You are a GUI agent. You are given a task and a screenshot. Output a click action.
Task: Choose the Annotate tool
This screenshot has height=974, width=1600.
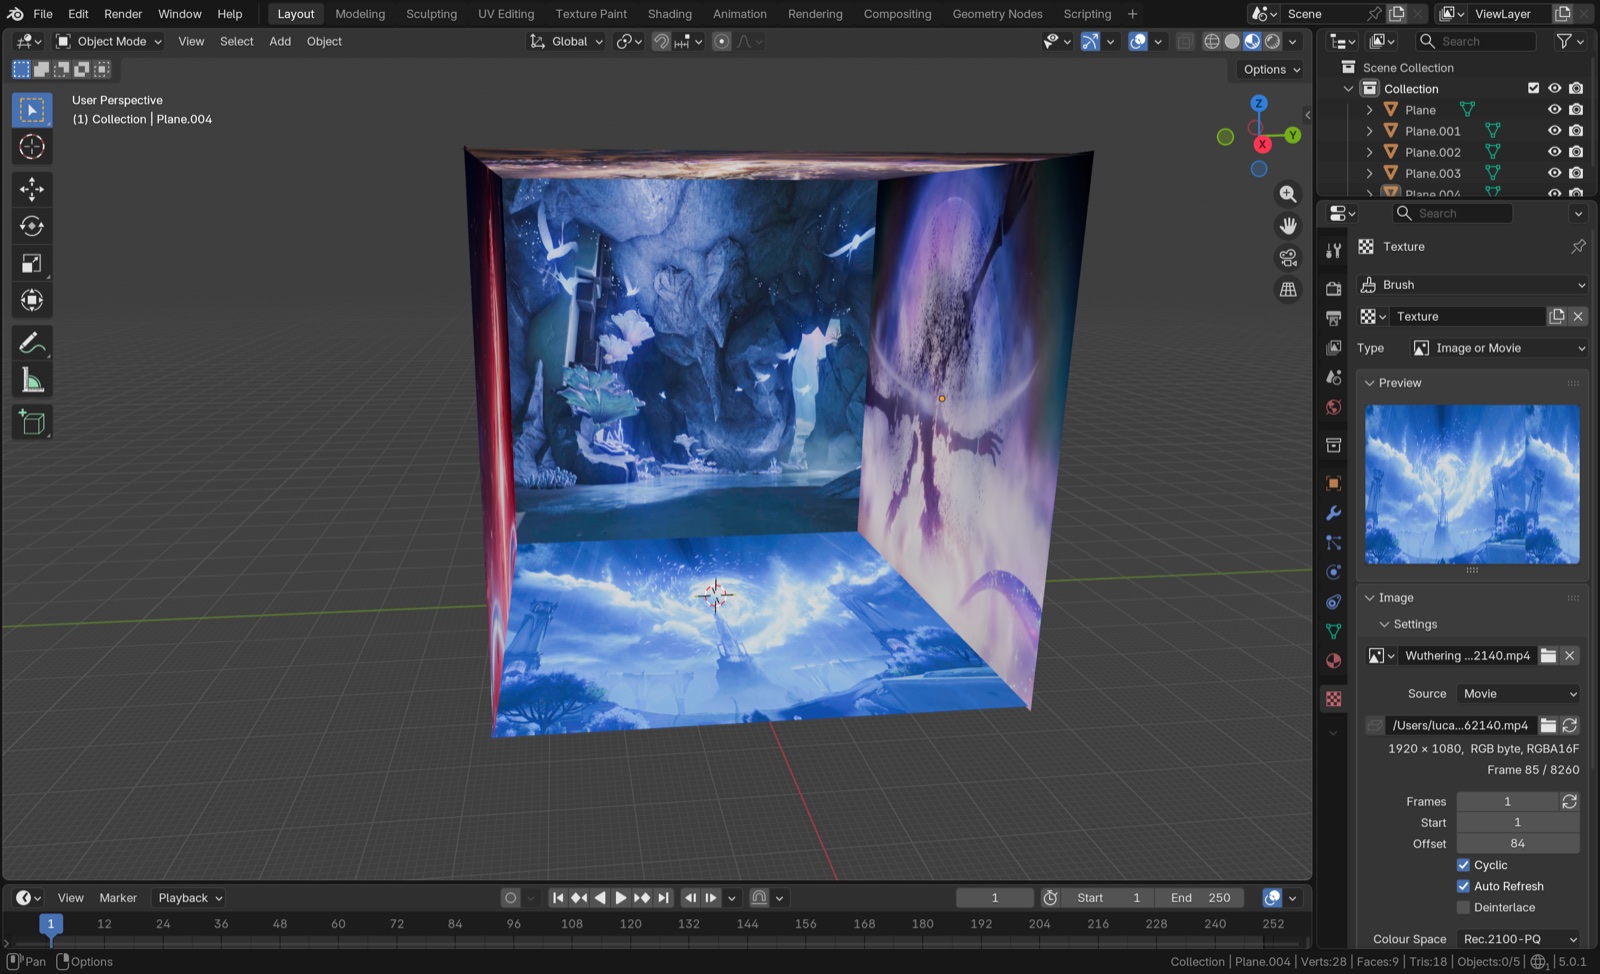[x=32, y=343]
